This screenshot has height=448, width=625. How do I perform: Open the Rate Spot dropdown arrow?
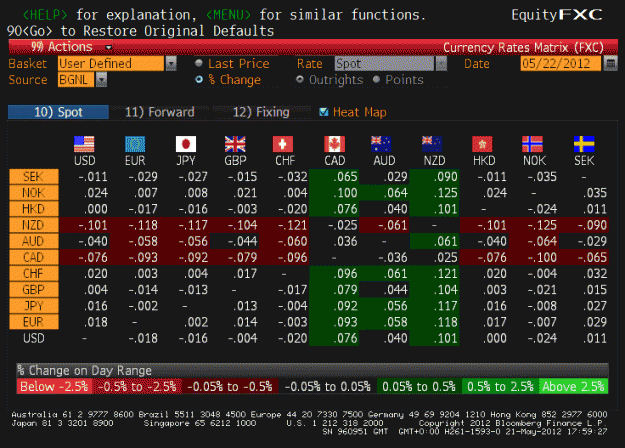(x=441, y=63)
